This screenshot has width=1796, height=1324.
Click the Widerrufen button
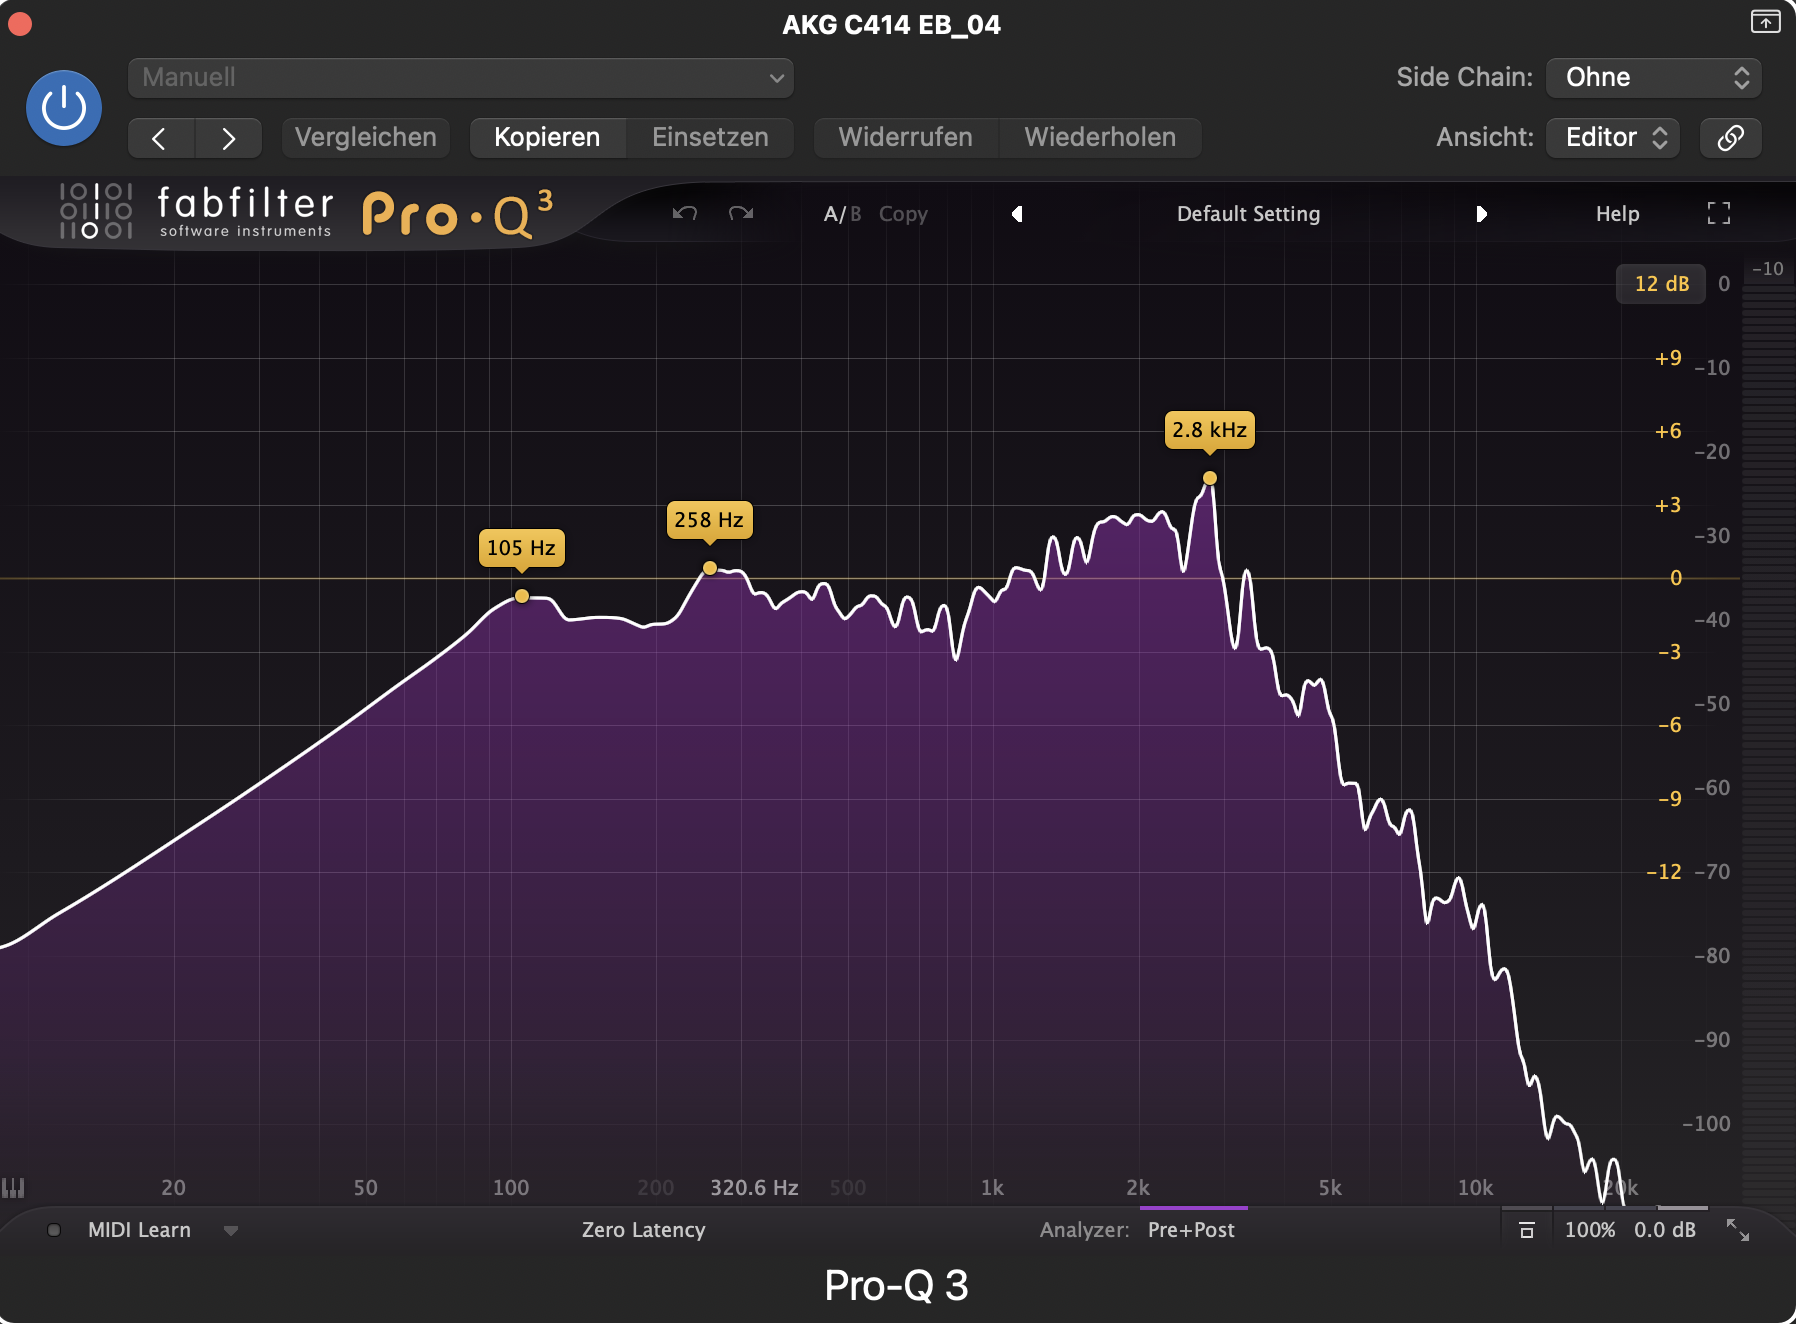click(x=906, y=138)
